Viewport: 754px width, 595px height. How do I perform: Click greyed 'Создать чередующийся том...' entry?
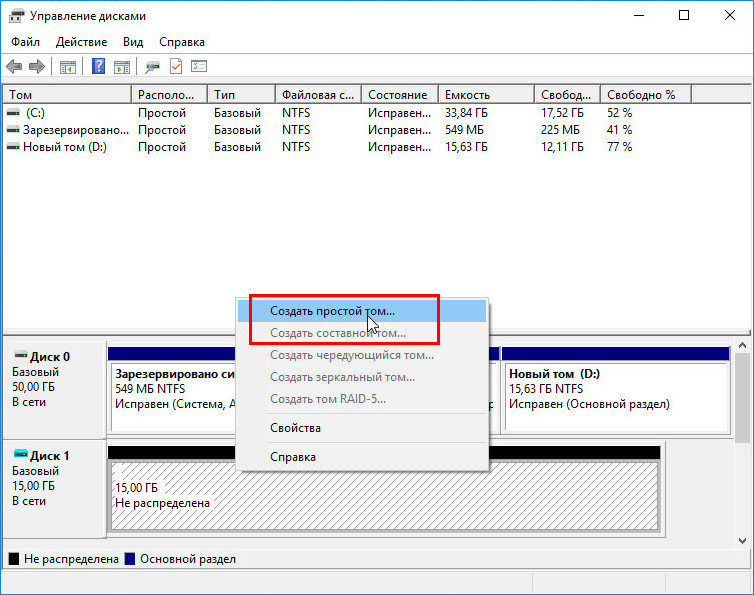(362, 355)
